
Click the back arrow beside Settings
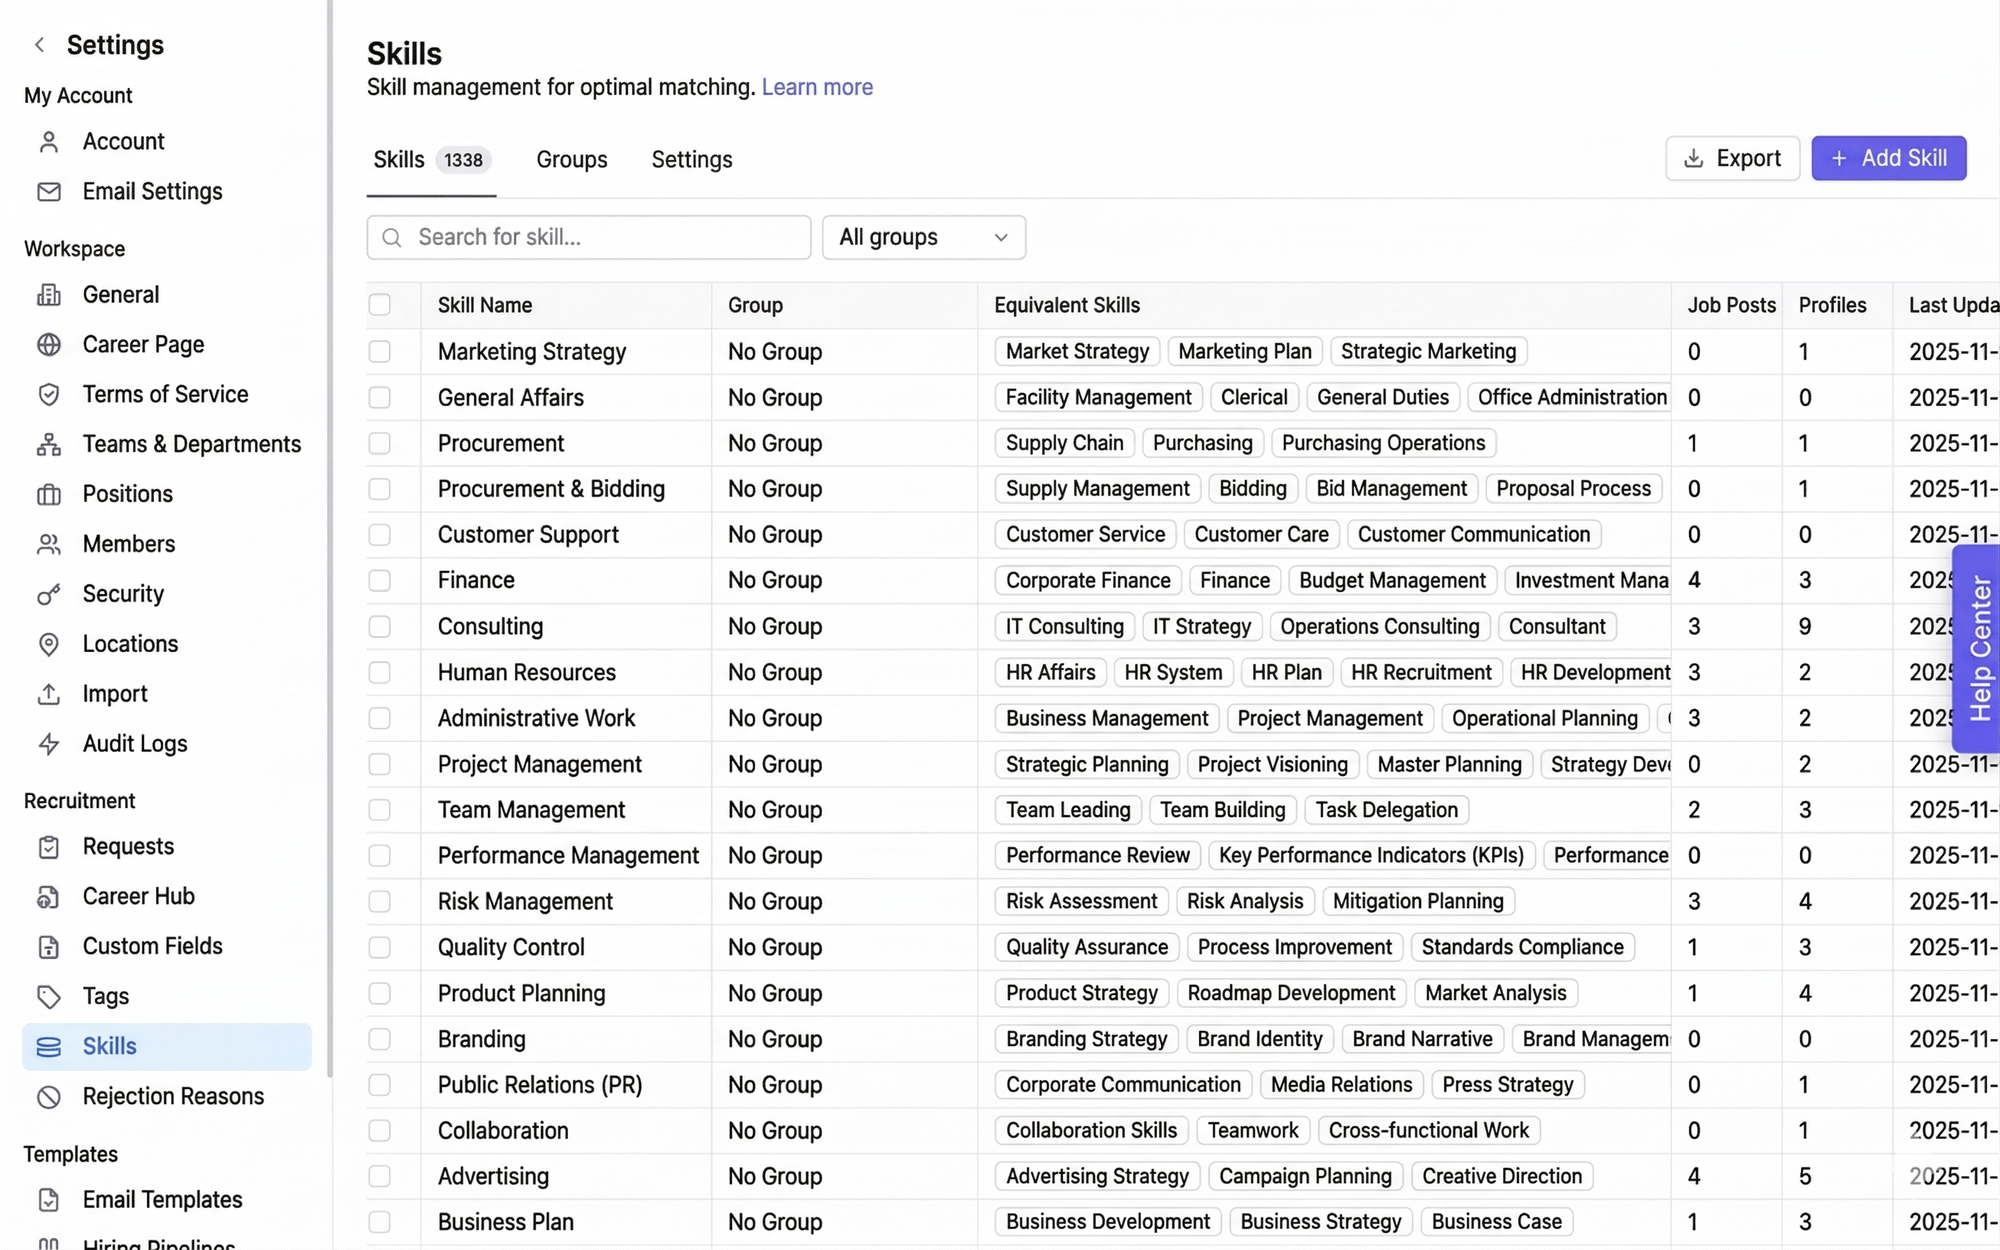click(40, 44)
